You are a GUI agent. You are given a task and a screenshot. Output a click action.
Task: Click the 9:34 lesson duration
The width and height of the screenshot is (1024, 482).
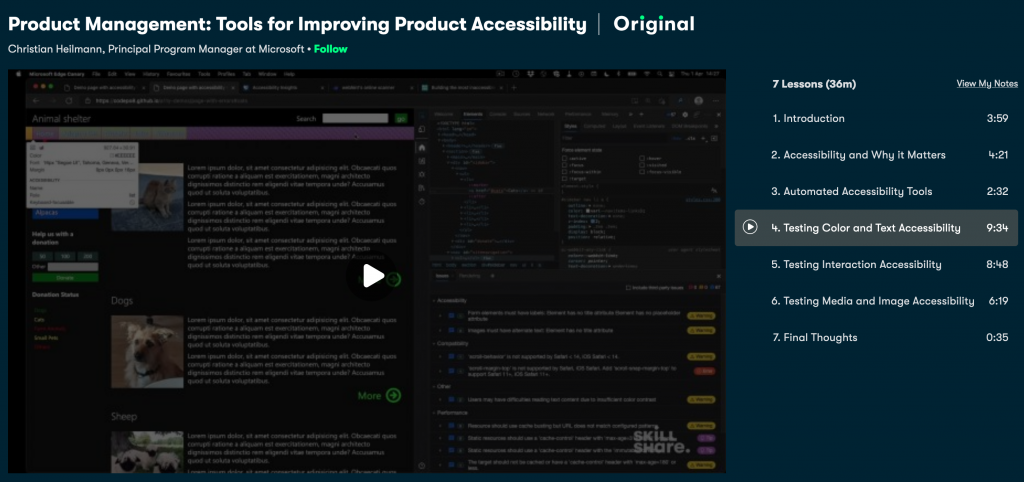pos(998,228)
